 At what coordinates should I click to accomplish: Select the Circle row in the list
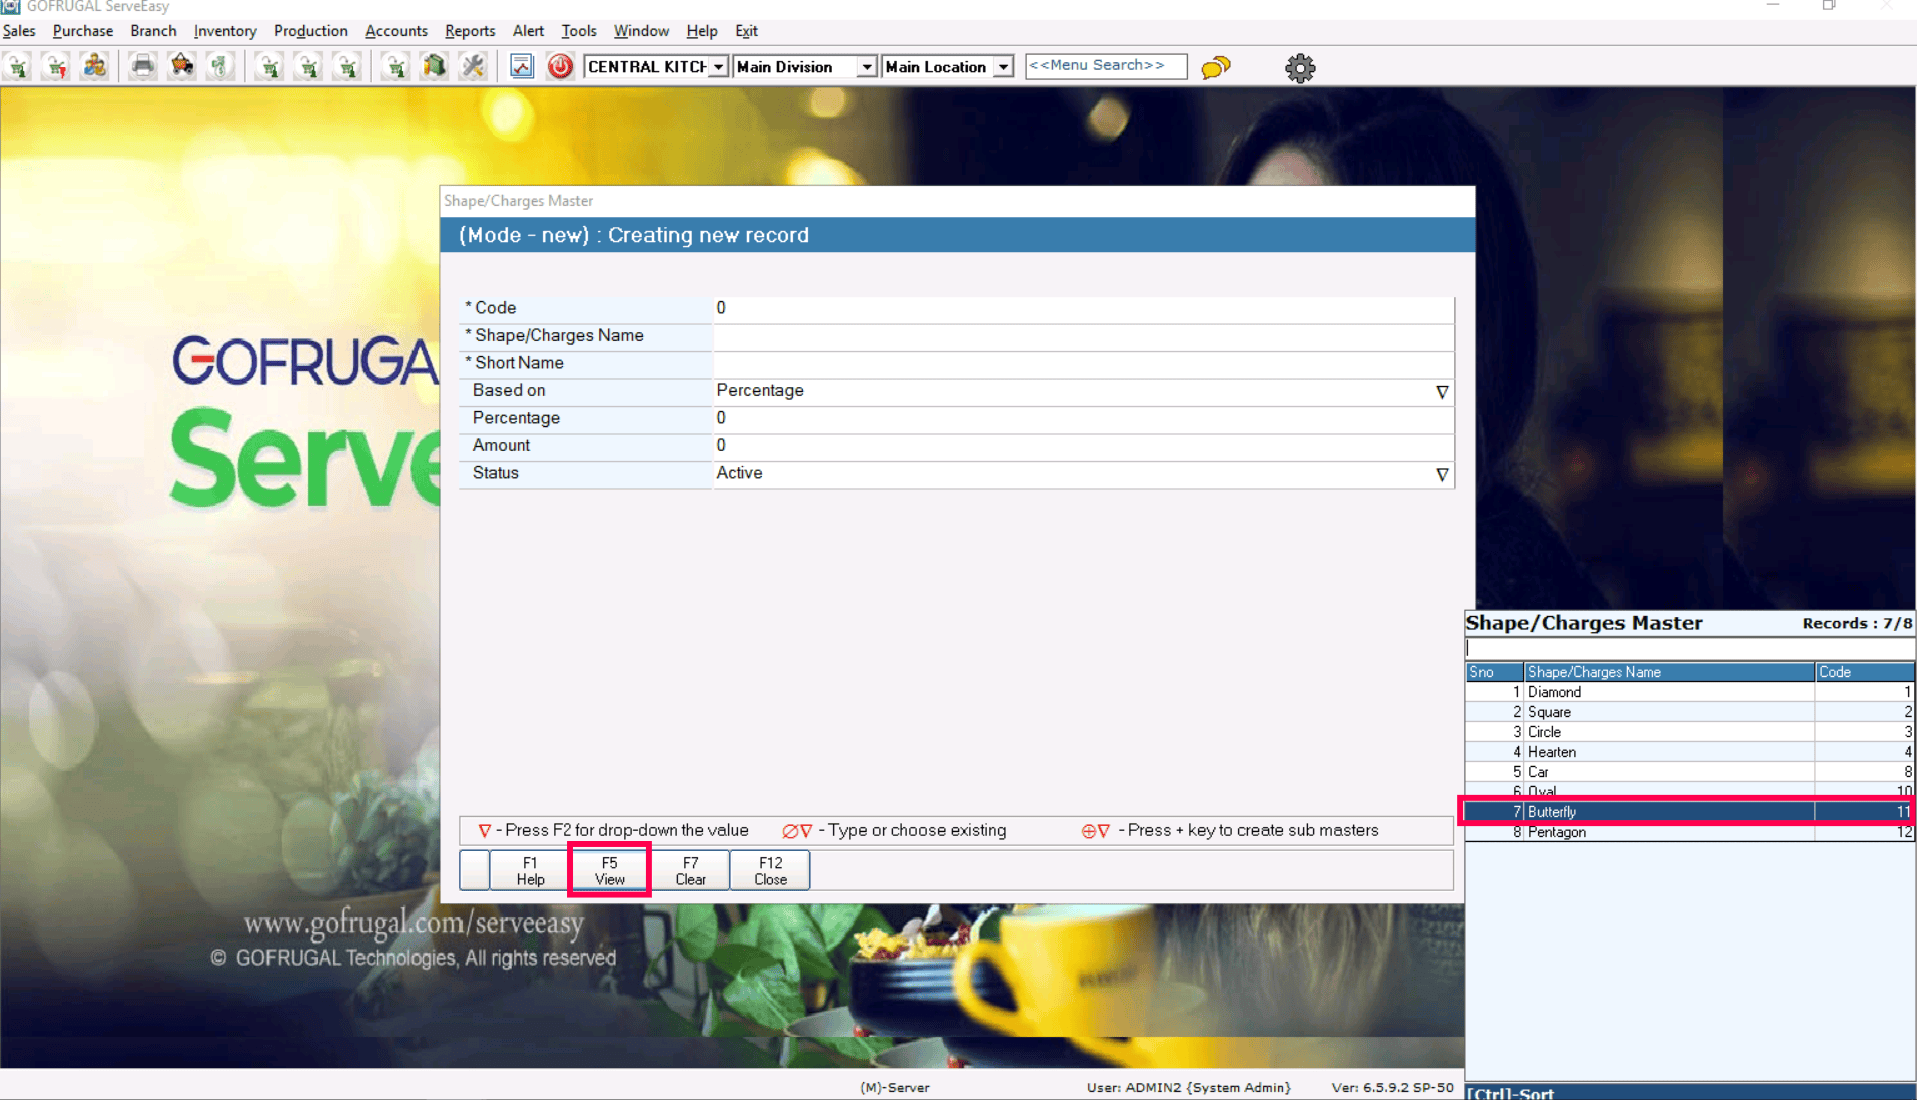click(x=1690, y=732)
